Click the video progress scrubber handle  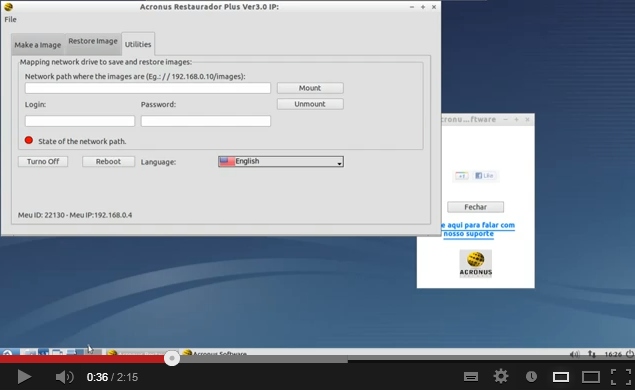pos(172,358)
